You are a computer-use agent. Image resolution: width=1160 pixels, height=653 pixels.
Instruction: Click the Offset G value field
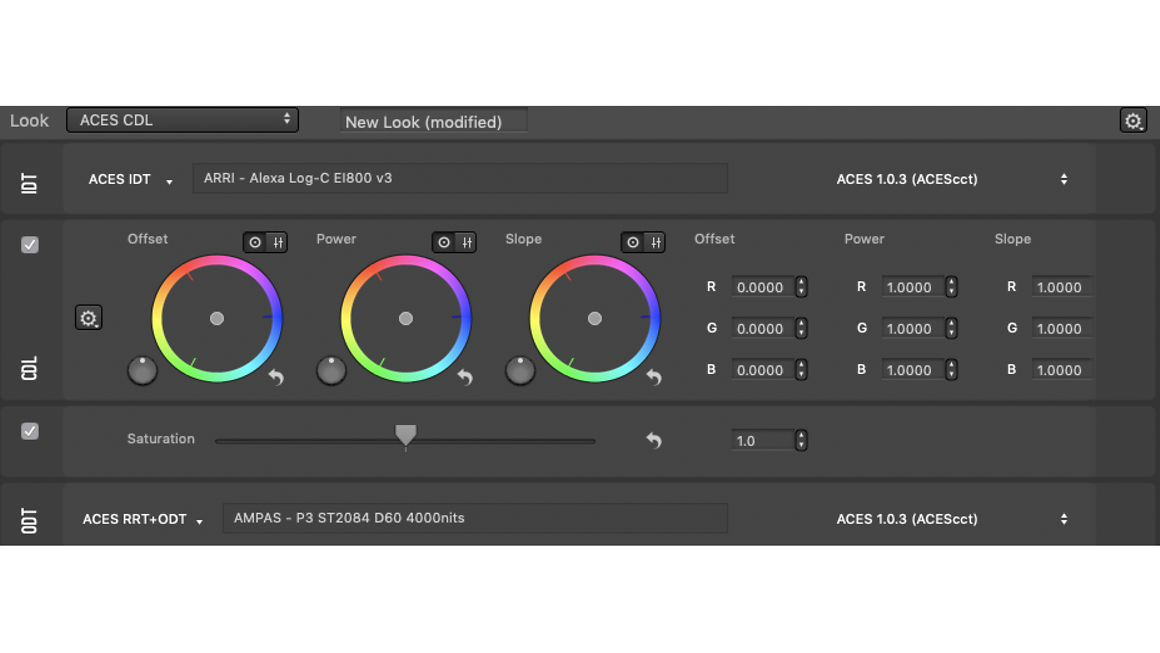tap(763, 328)
